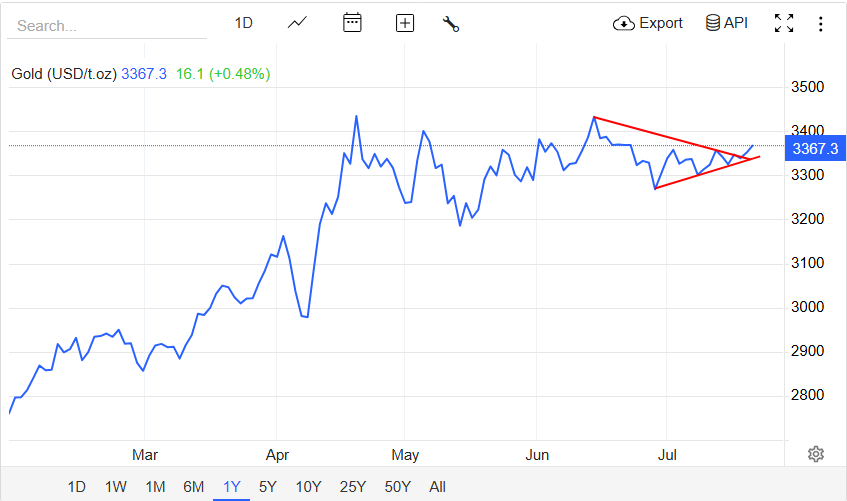Choose the 10Y range tab
This screenshot has height=501, width=847.
pyautogui.click(x=308, y=487)
